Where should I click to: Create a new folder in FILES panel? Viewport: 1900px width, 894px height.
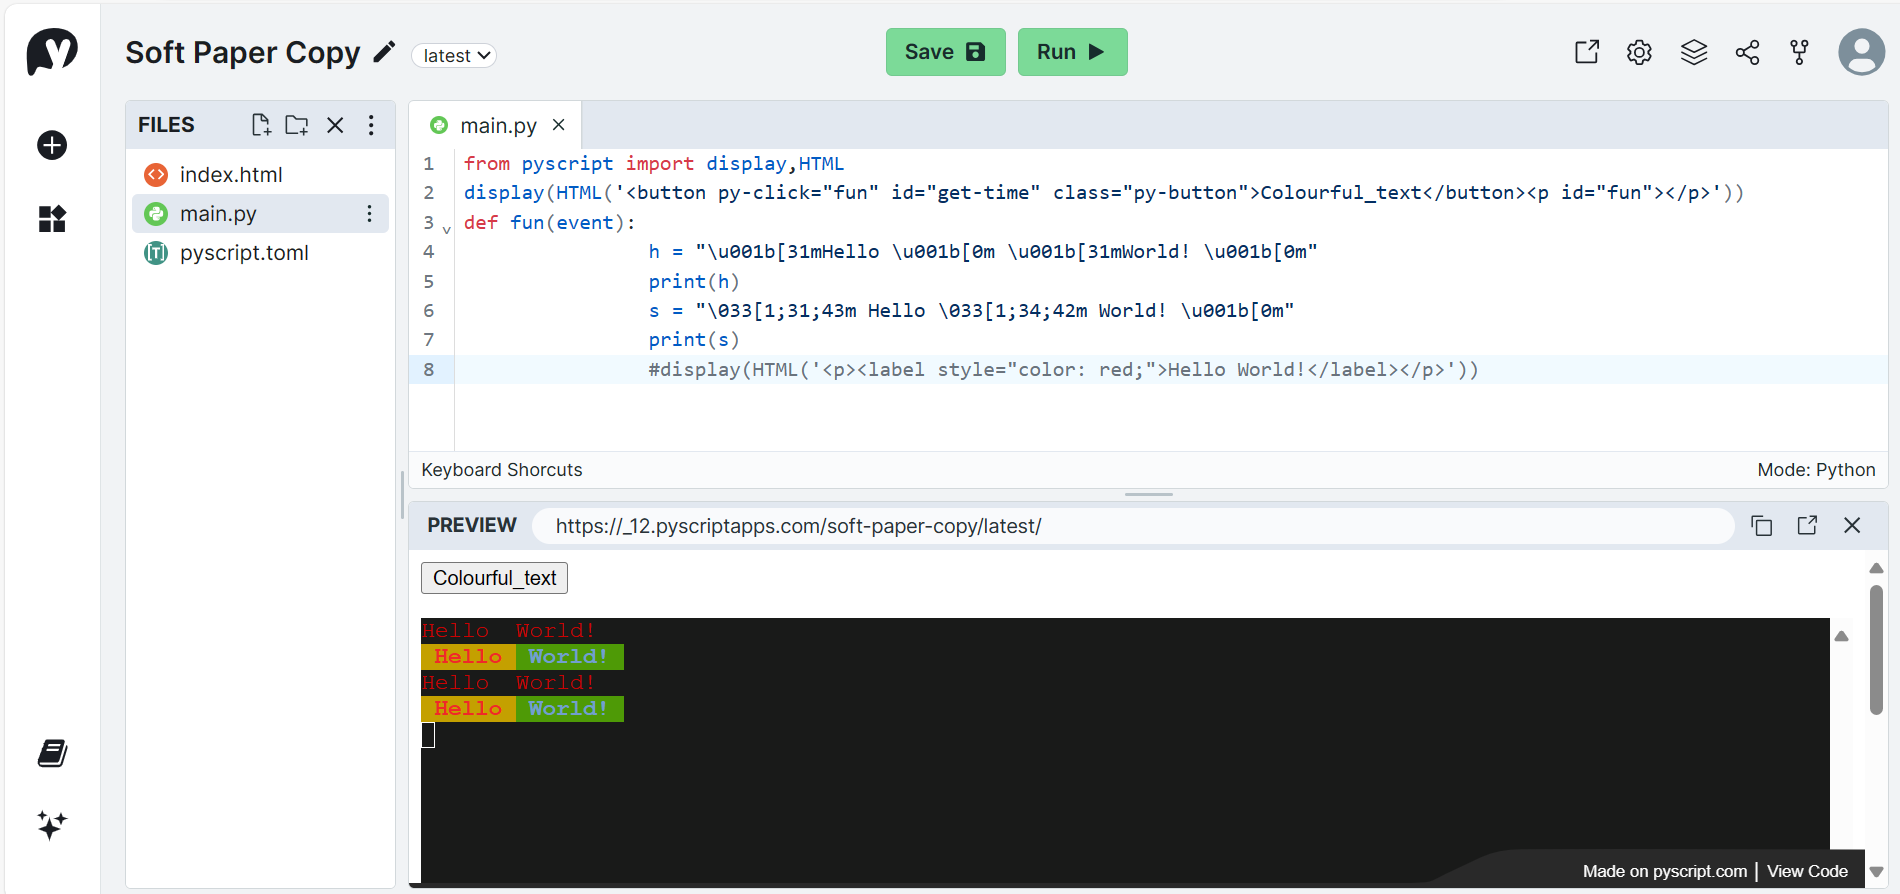pyautogui.click(x=297, y=125)
